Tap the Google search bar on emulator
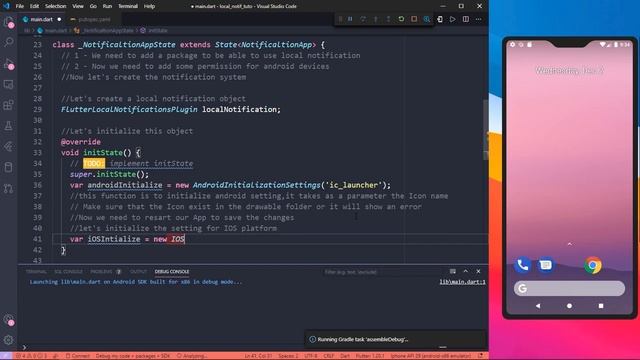The width and height of the screenshot is (640, 360). click(x=569, y=289)
